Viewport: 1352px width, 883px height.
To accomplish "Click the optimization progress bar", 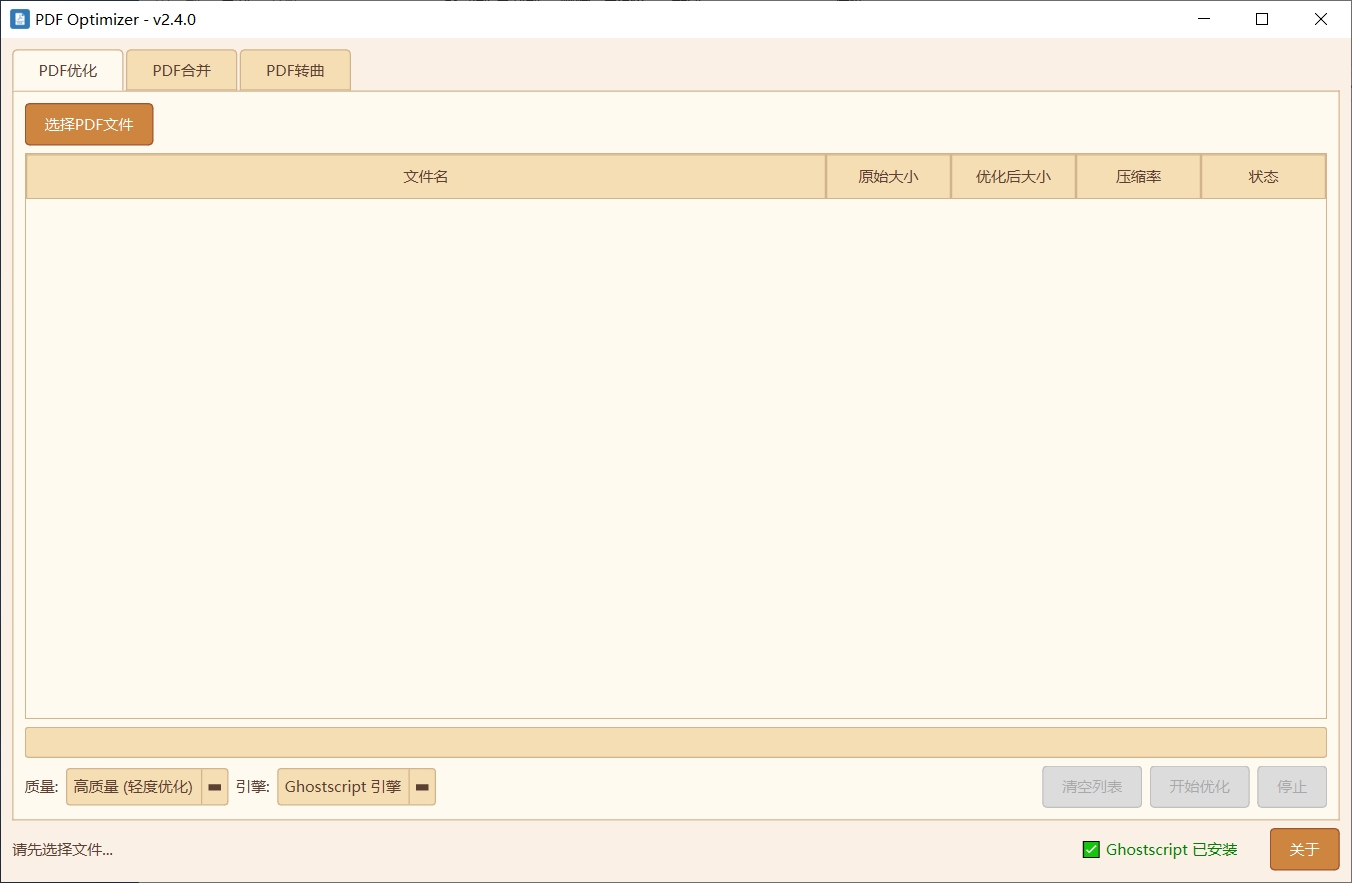I will pyautogui.click(x=676, y=742).
